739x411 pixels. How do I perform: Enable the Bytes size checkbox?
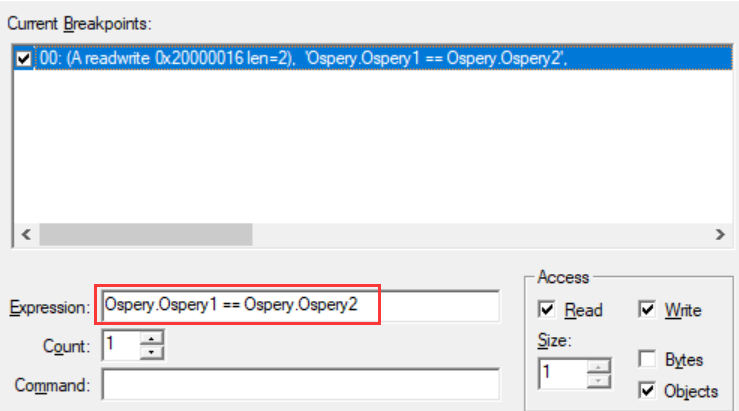coord(647,359)
